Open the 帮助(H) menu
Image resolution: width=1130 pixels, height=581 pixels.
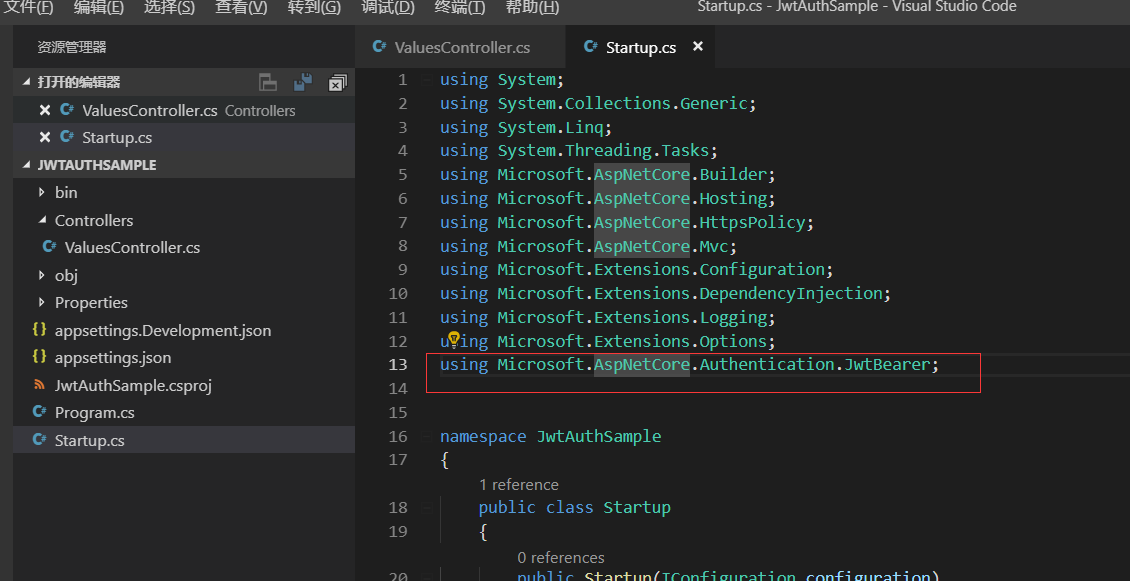(x=532, y=7)
